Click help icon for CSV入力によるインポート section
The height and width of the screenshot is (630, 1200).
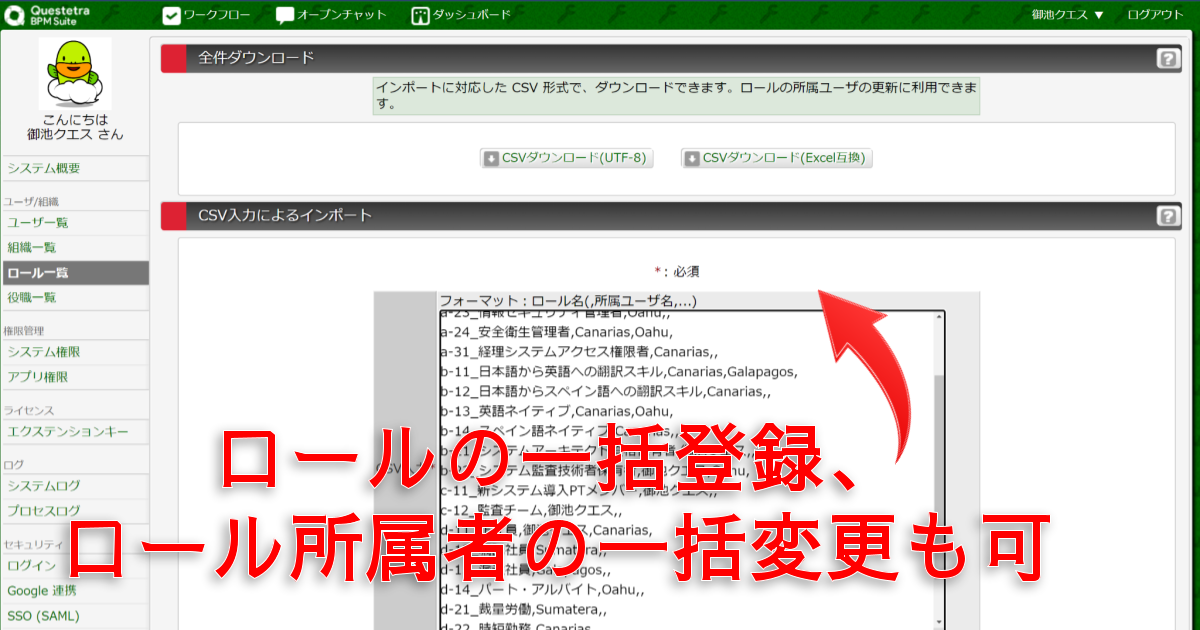[x=1167, y=216]
